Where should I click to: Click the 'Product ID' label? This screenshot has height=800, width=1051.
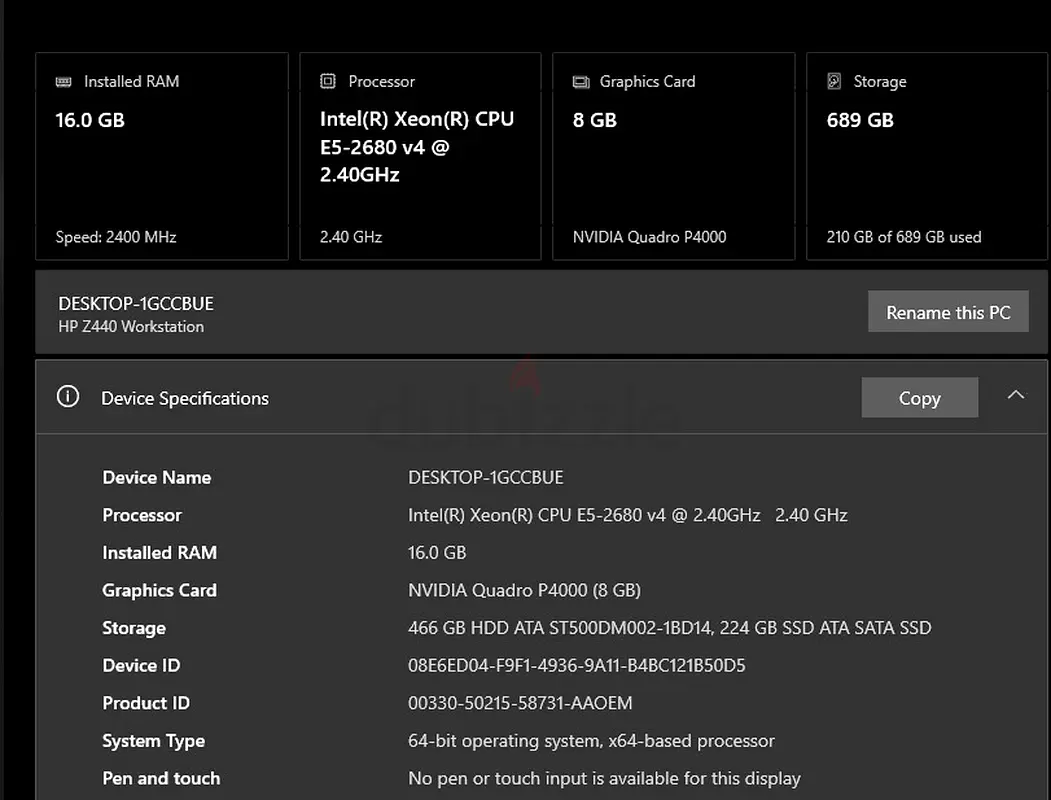pyautogui.click(x=146, y=703)
